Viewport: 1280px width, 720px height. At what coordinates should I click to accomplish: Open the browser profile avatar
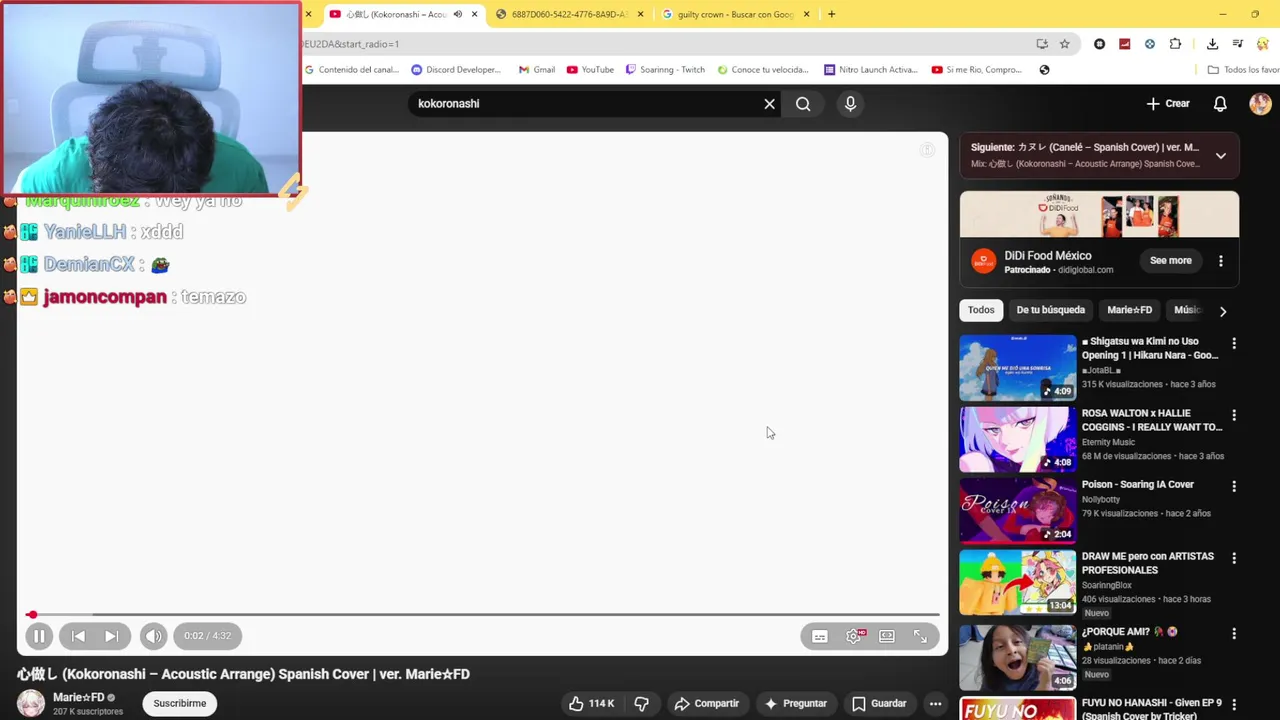1262,44
